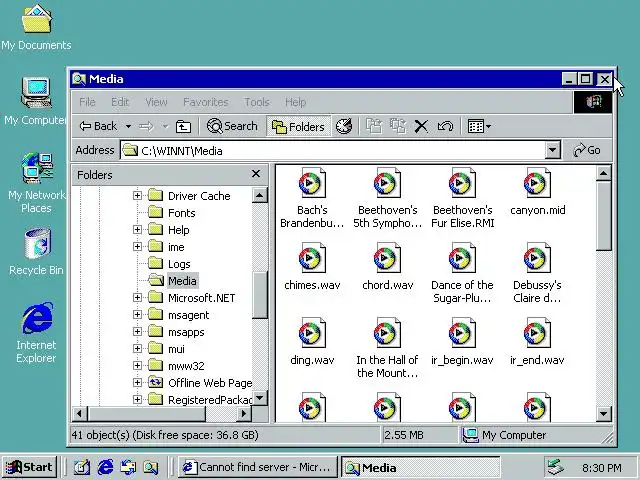
Task: Click the Folders tree scroll-up arrow
Action: click(260, 195)
